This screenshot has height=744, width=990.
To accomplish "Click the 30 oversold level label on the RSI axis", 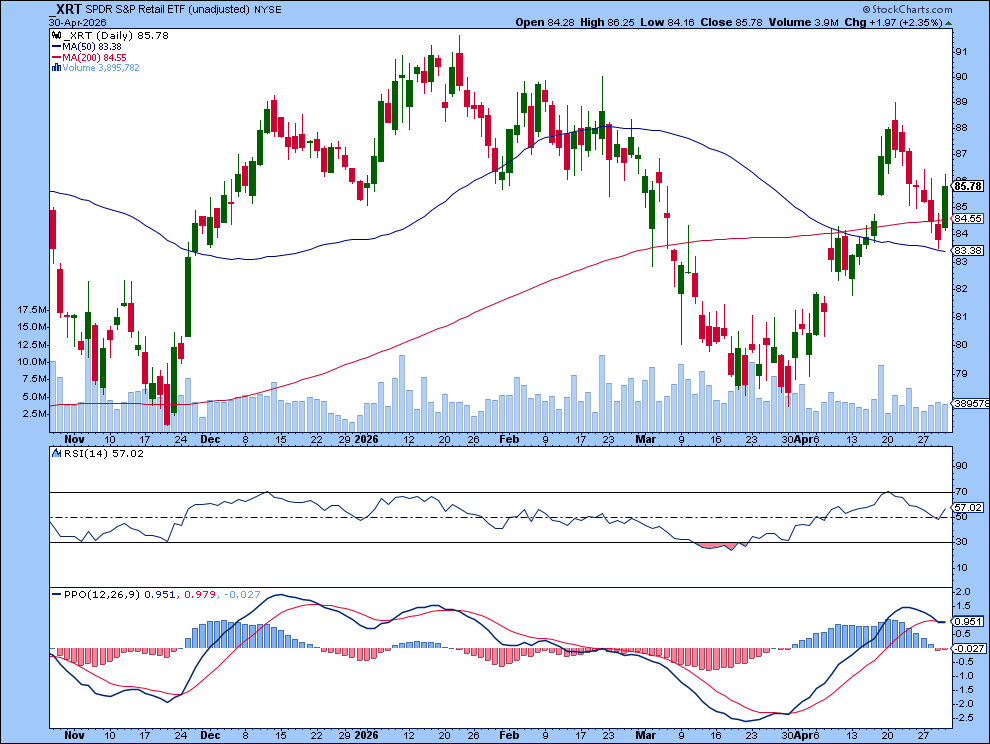I will (961, 542).
